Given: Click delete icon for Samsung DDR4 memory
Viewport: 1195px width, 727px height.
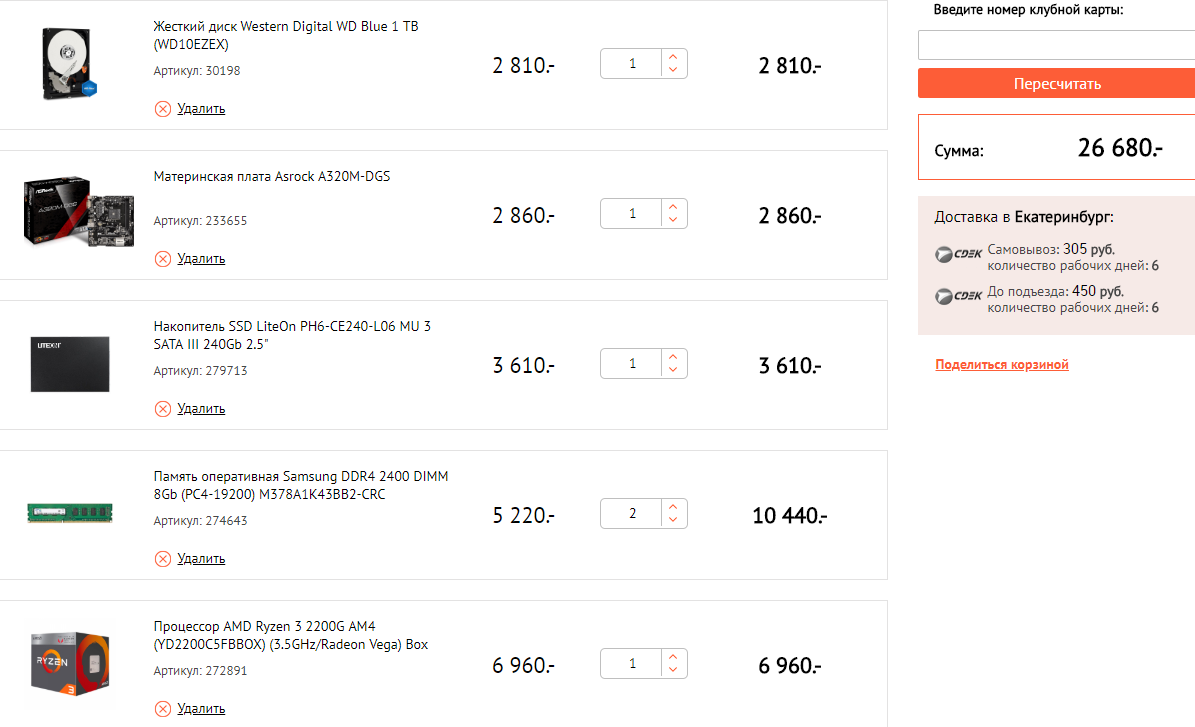Looking at the screenshot, I should tap(163, 559).
